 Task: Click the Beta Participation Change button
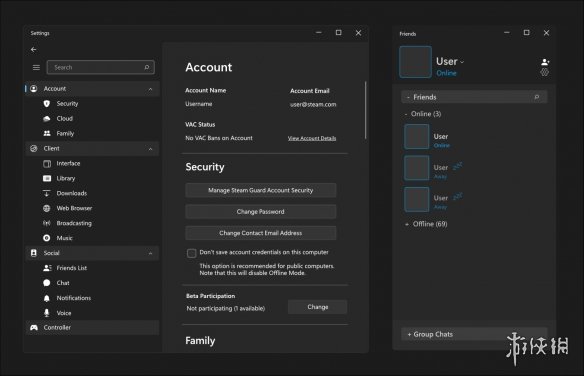point(318,307)
